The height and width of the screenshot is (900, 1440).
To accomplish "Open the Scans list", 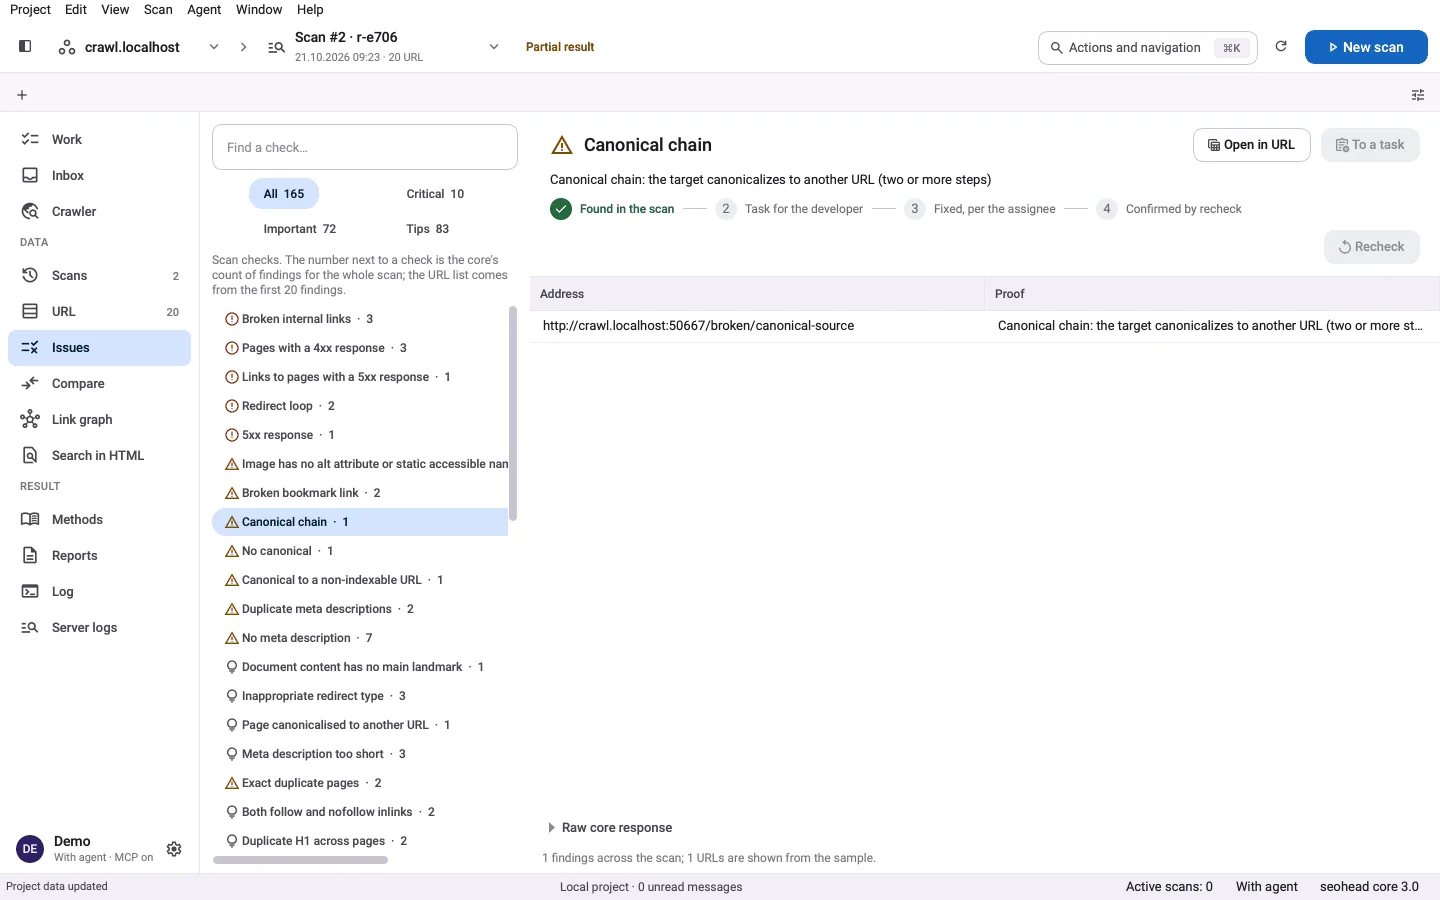I will (99, 275).
